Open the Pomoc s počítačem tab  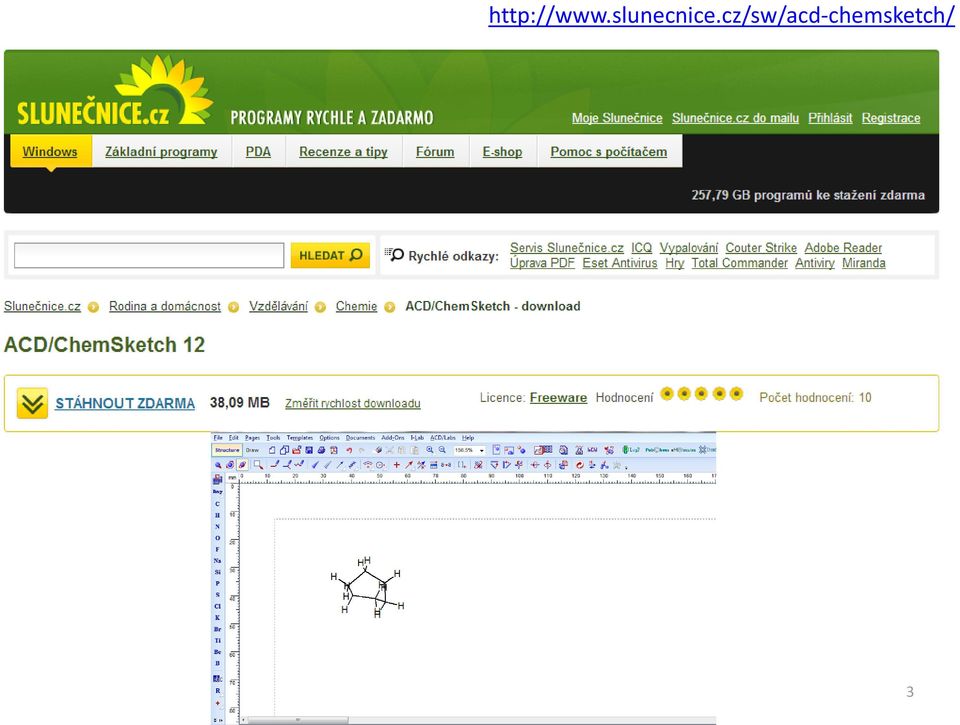tap(609, 151)
